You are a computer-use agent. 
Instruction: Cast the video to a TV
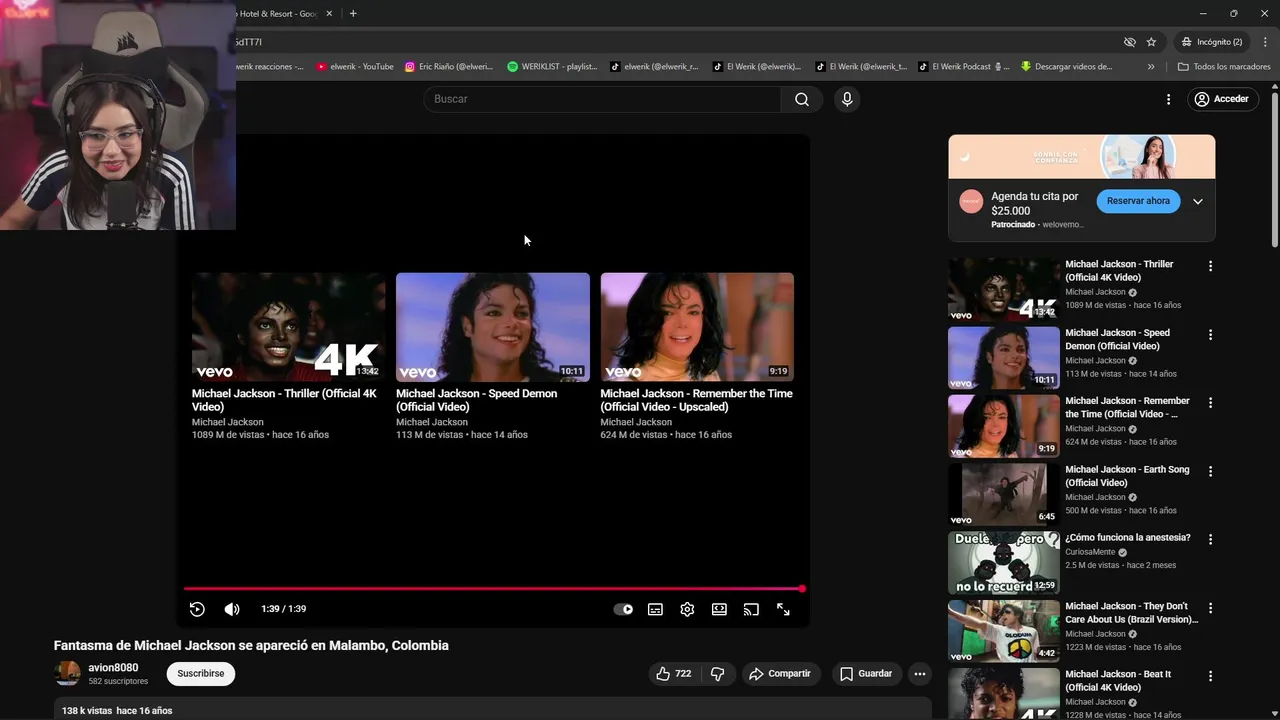[x=751, y=609]
